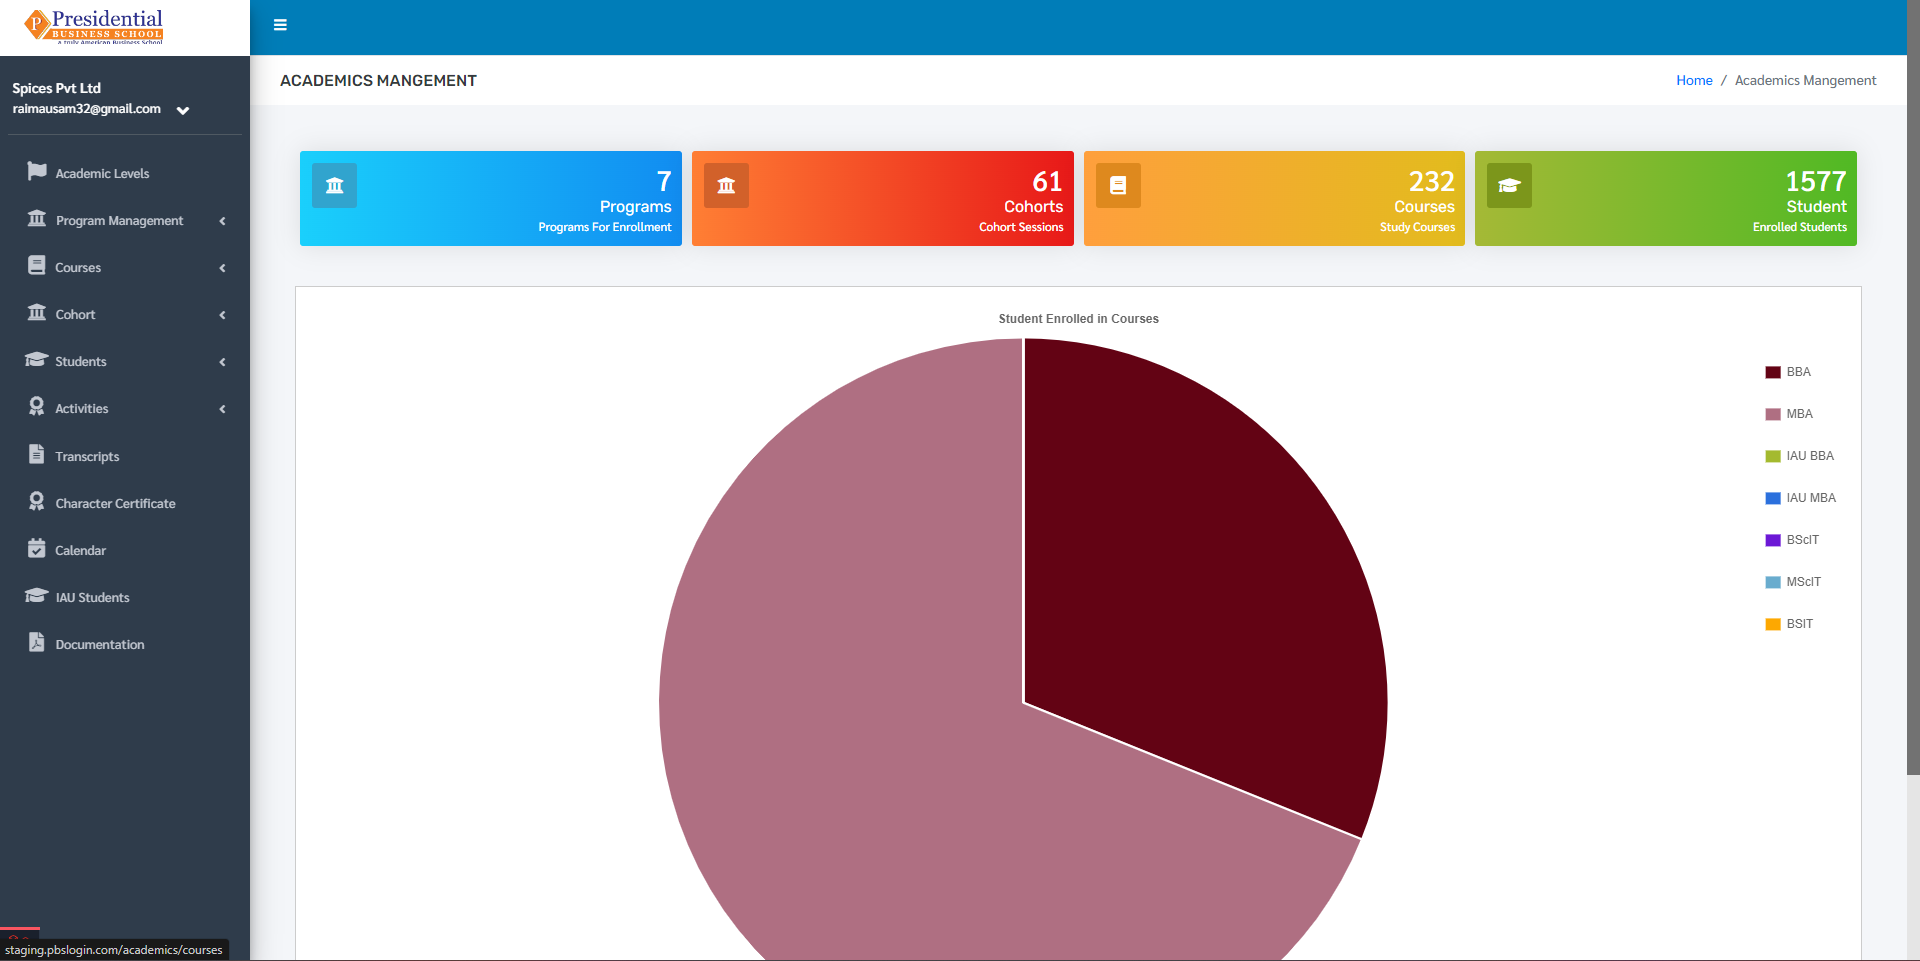1920x961 pixels.
Task: Toggle IAU MBA legend color swatch
Action: coord(1773,498)
